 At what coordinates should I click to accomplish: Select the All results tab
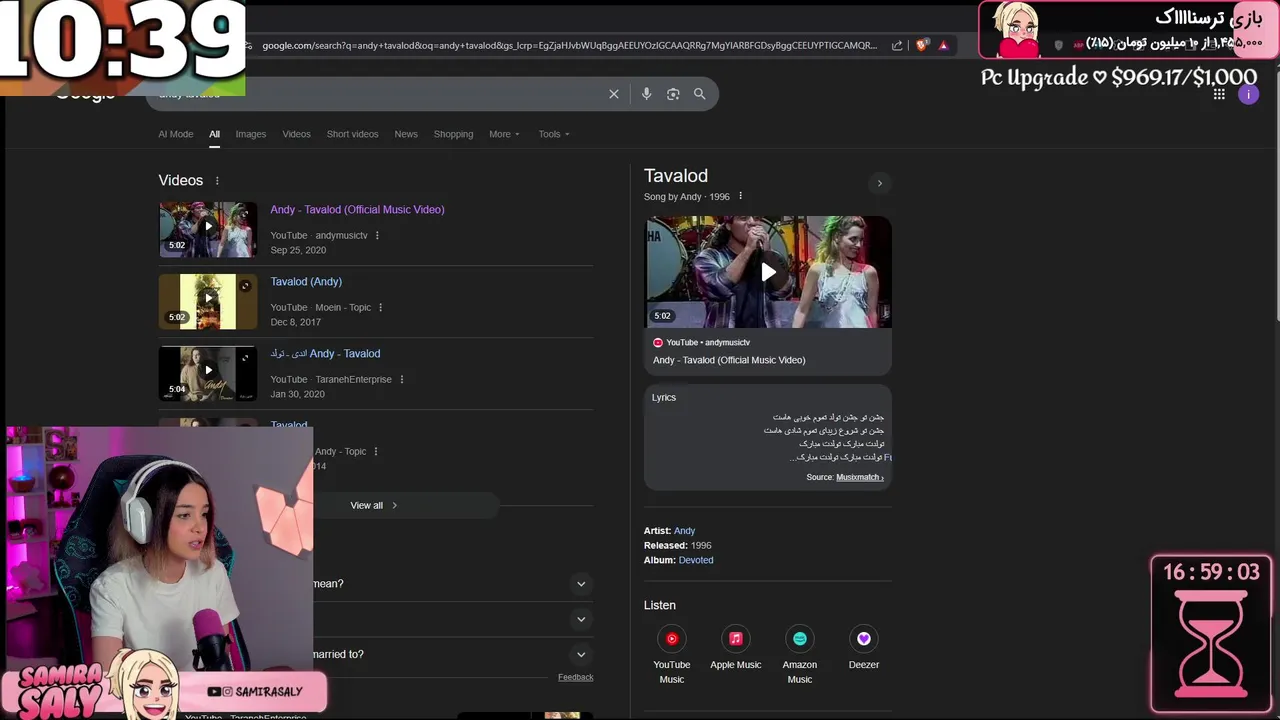click(214, 134)
